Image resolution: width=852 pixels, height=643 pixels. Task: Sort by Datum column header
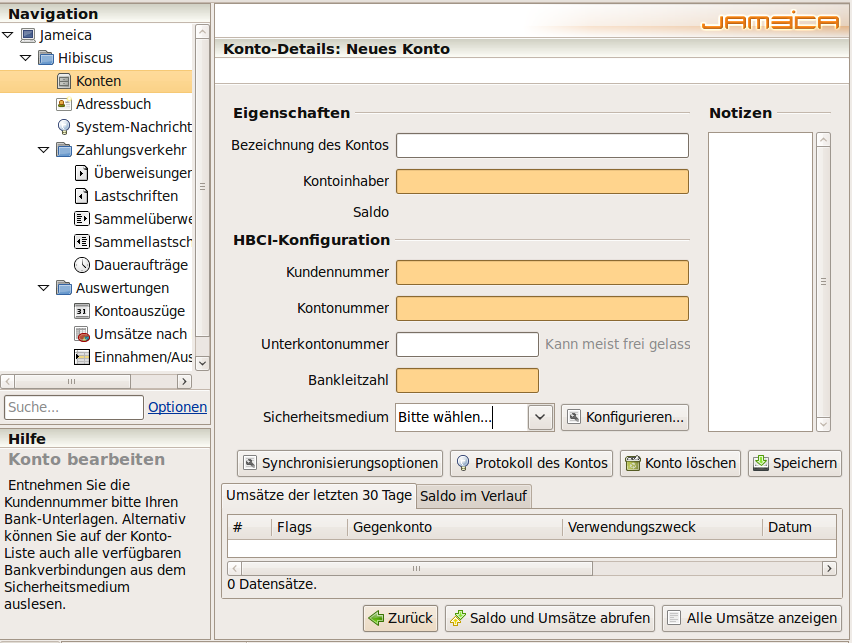pyautogui.click(x=799, y=527)
